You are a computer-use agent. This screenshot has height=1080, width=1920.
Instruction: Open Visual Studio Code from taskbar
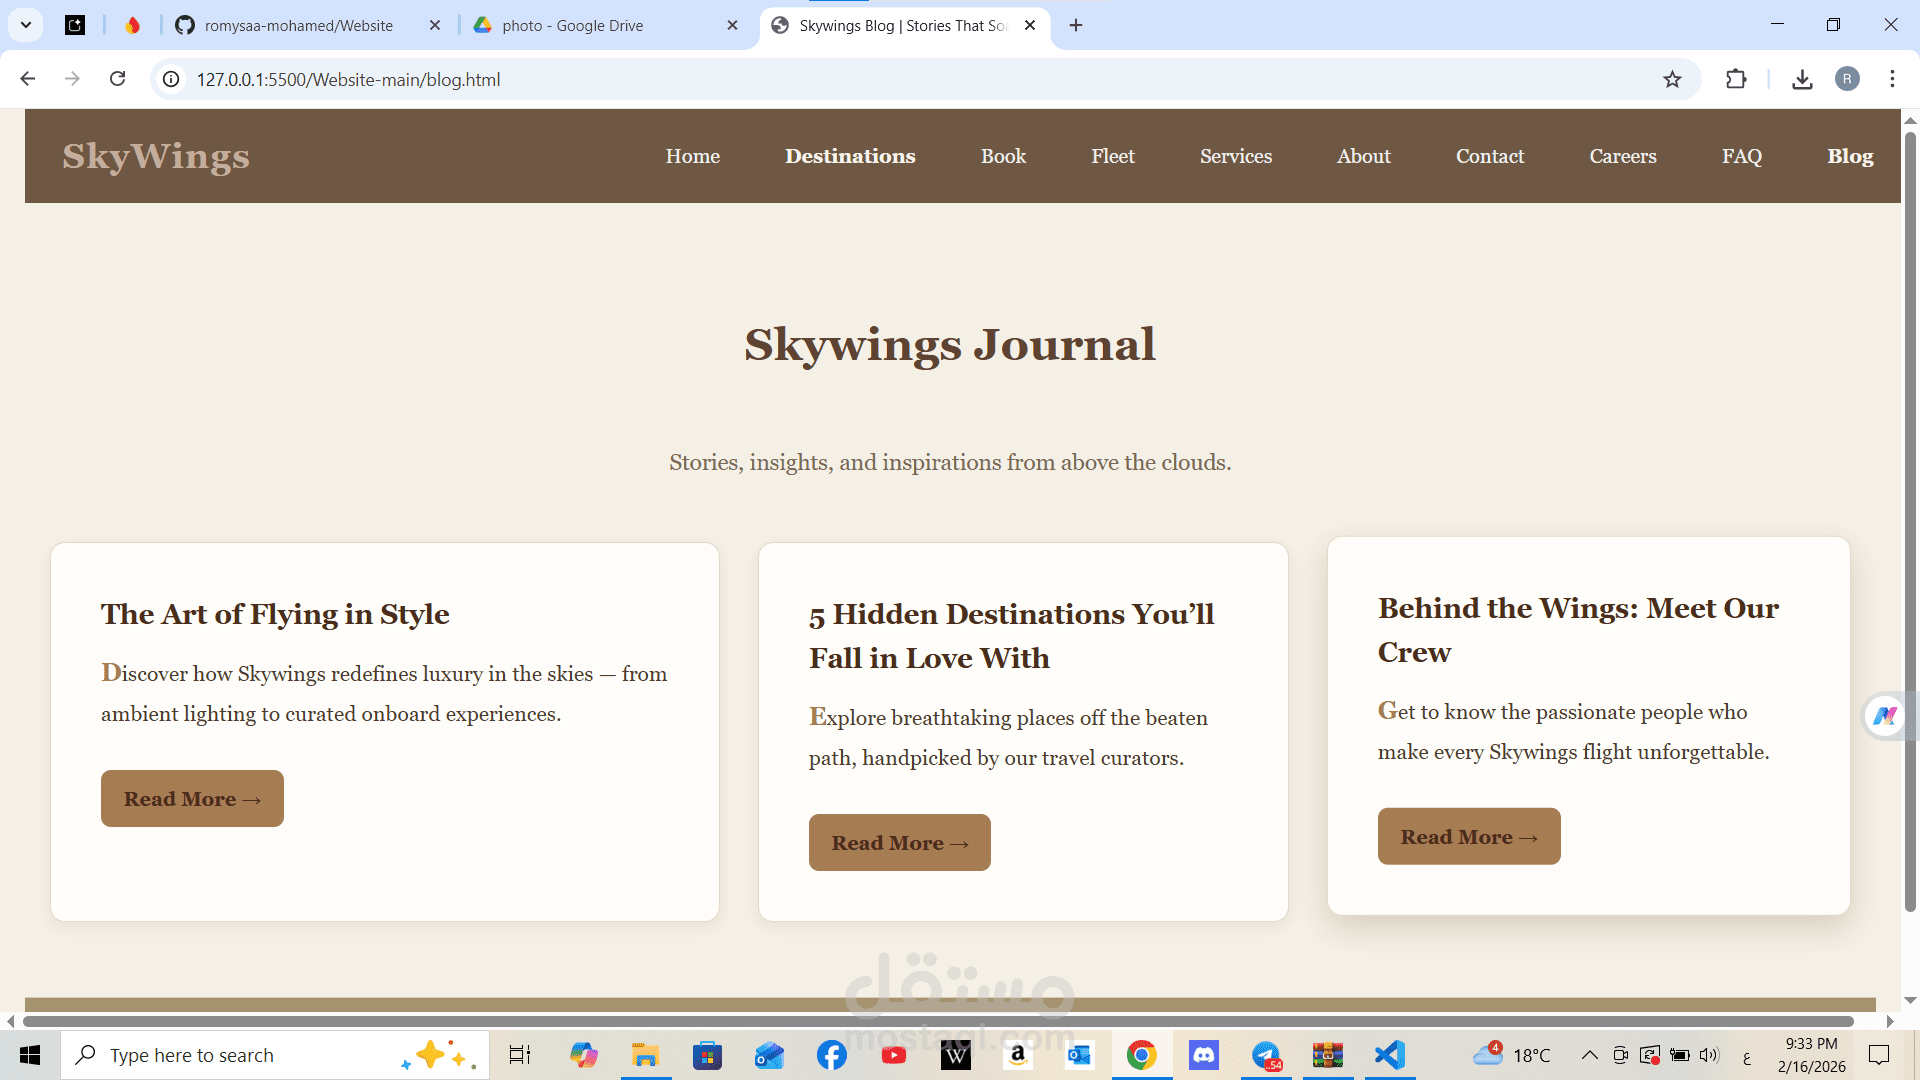pos(1389,1055)
